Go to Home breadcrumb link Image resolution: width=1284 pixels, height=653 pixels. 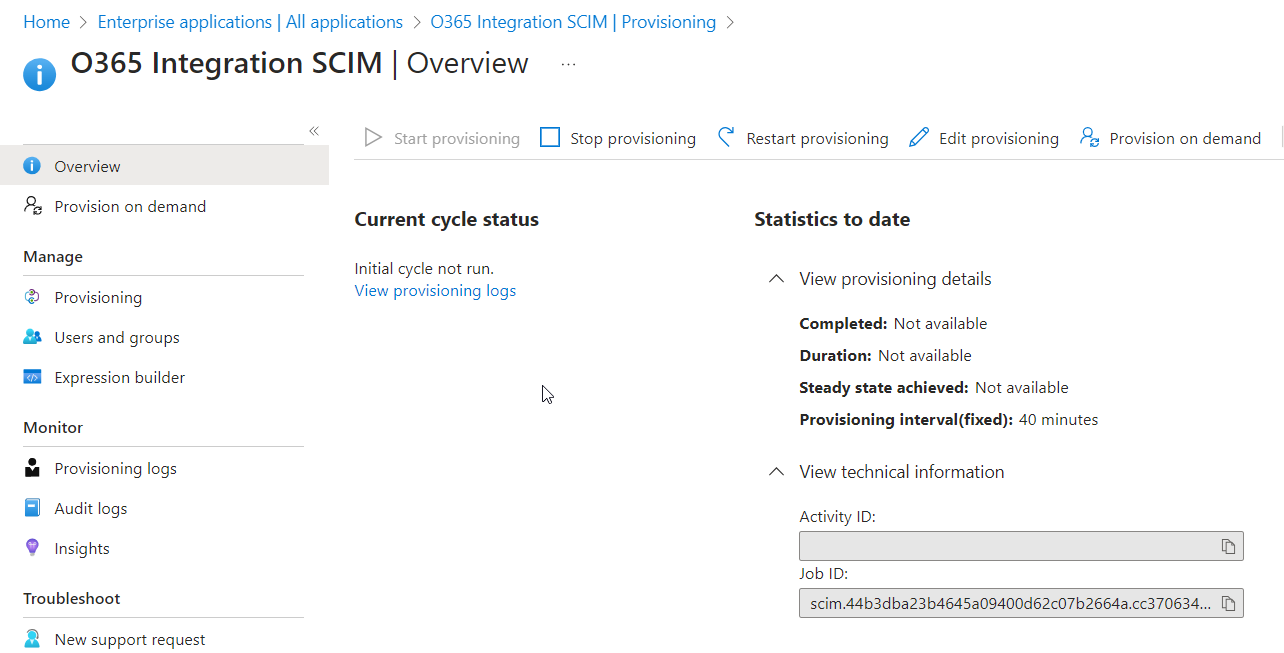[46, 22]
